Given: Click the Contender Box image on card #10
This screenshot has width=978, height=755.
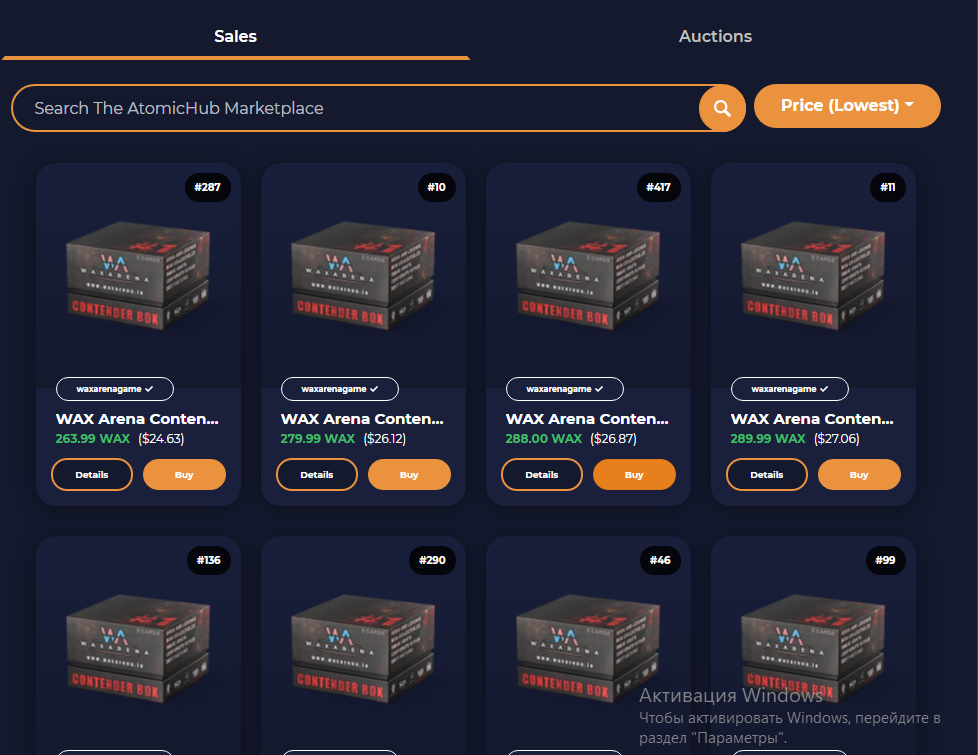Looking at the screenshot, I should 363,276.
